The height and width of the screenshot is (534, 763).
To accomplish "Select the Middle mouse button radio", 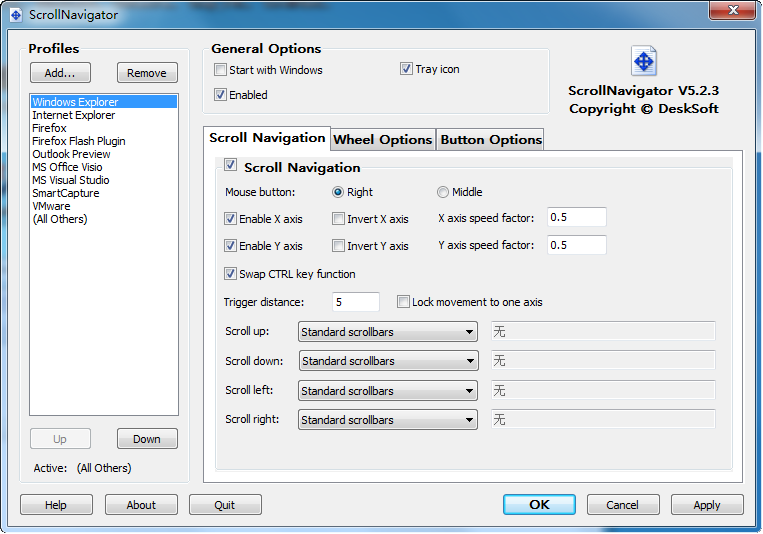I will tap(443, 192).
